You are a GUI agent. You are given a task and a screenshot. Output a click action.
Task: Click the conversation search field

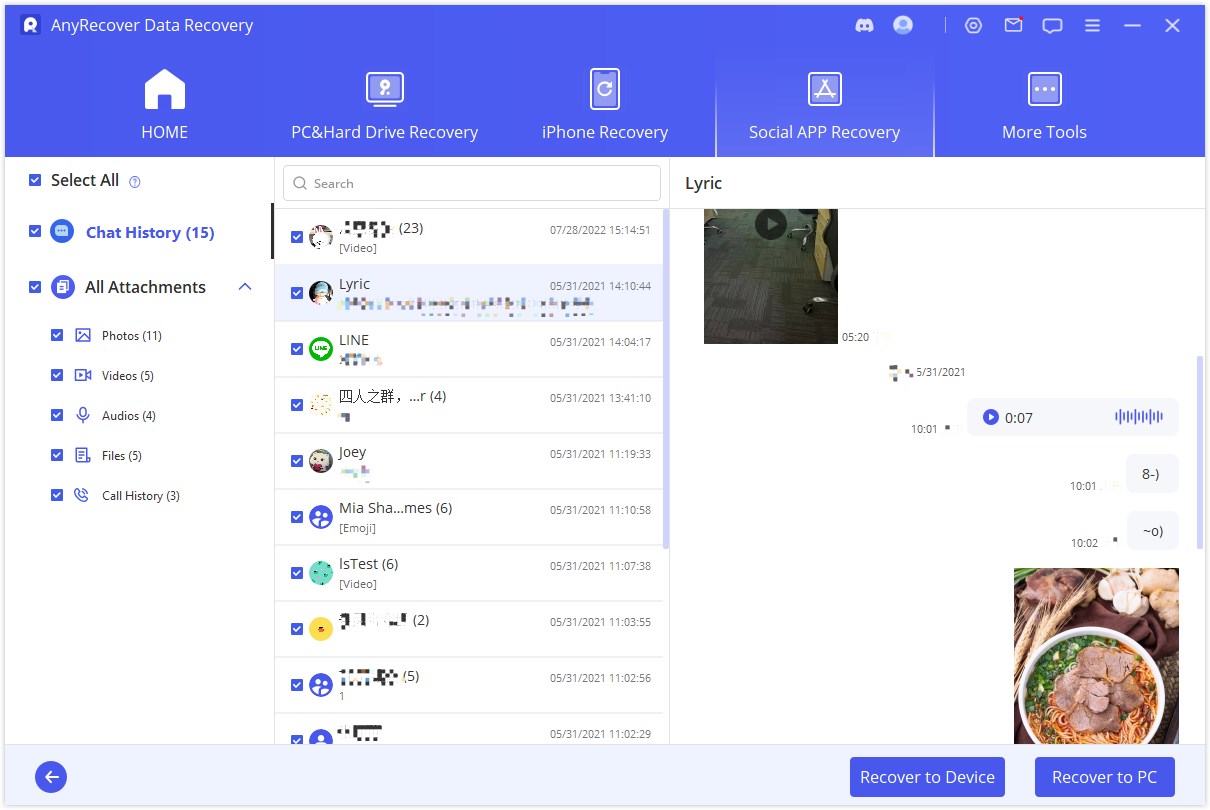tap(472, 183)
